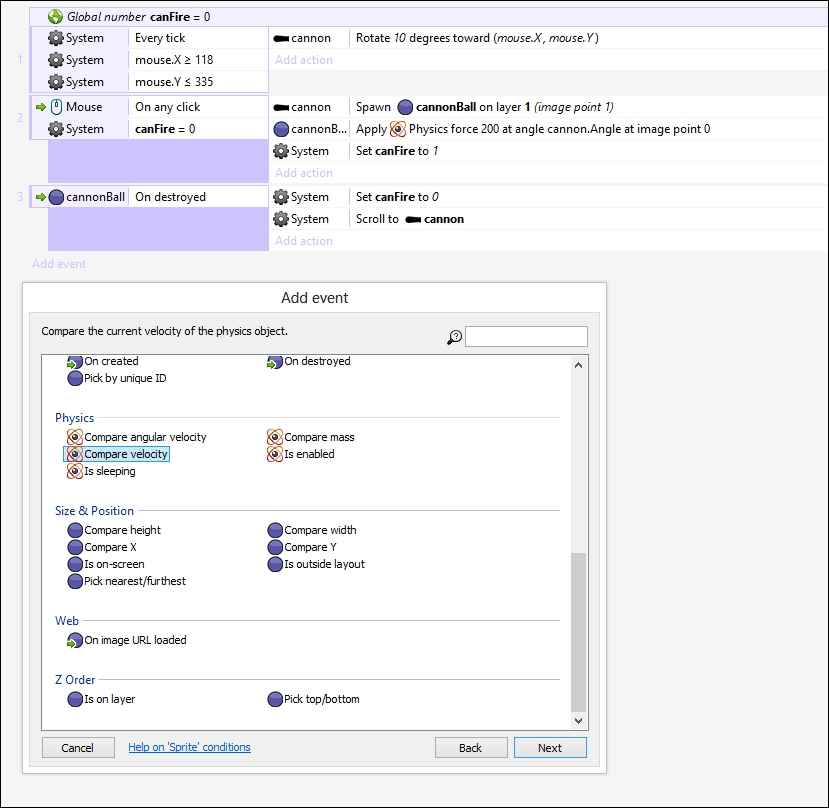Click Add event below event 3
This screenshot has height=808, width=829.
click(59, 264)
